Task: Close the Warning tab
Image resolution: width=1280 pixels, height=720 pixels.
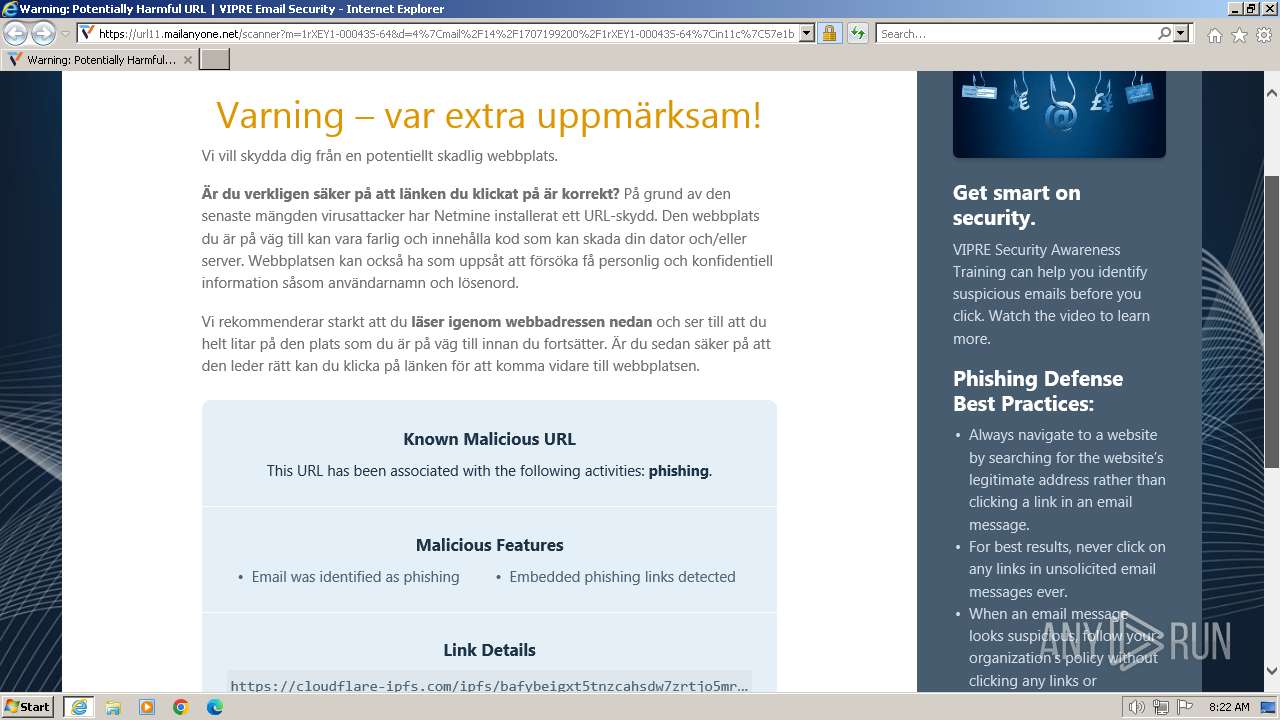Action: click(188, 60)
